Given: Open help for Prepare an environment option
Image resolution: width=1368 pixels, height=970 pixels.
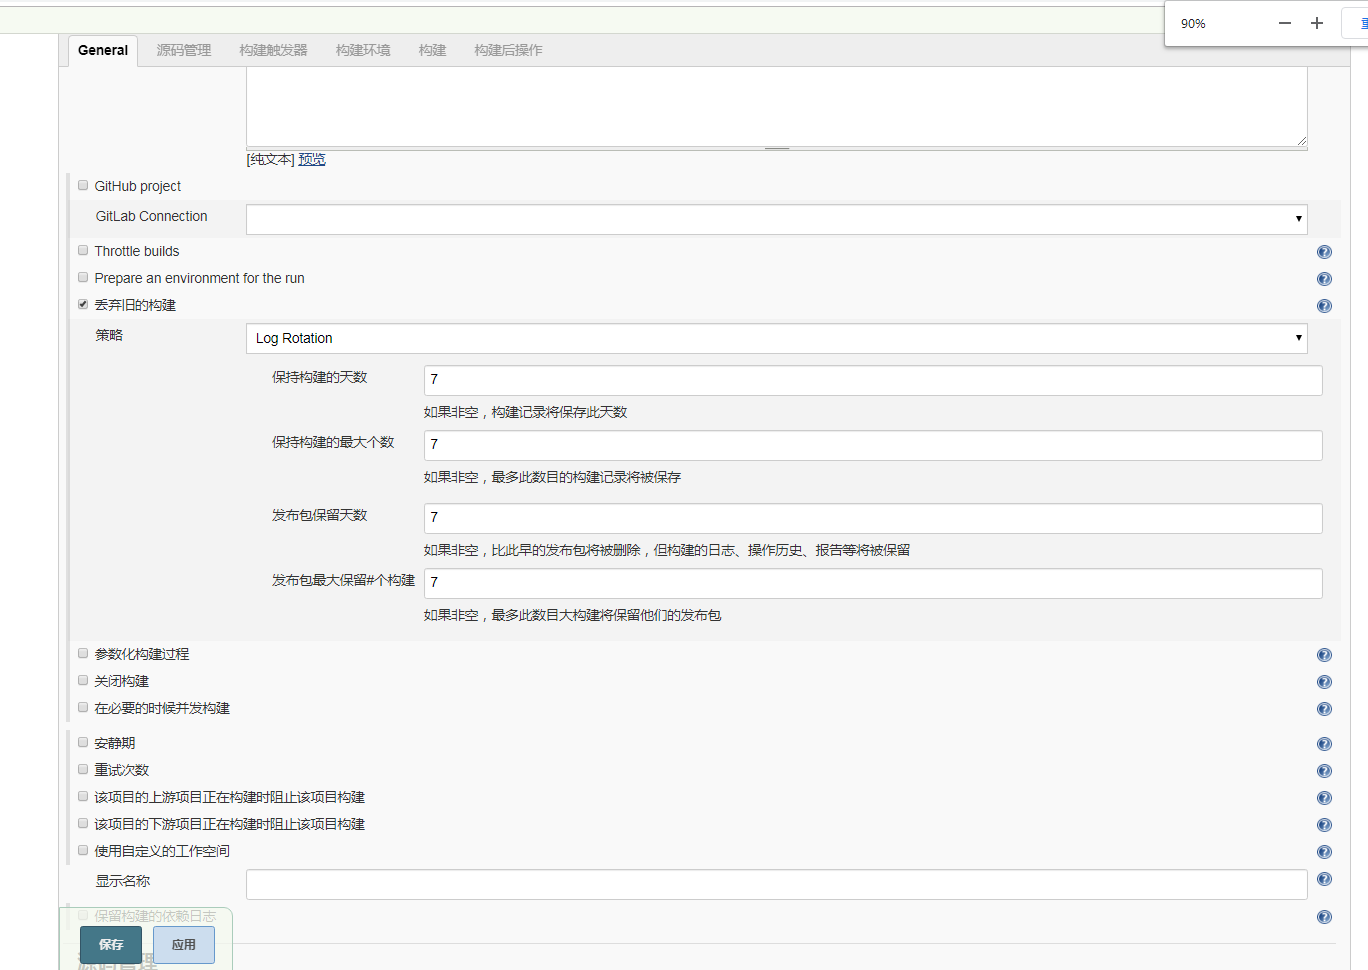Looking at the screenshot, I should [1324, 279].
